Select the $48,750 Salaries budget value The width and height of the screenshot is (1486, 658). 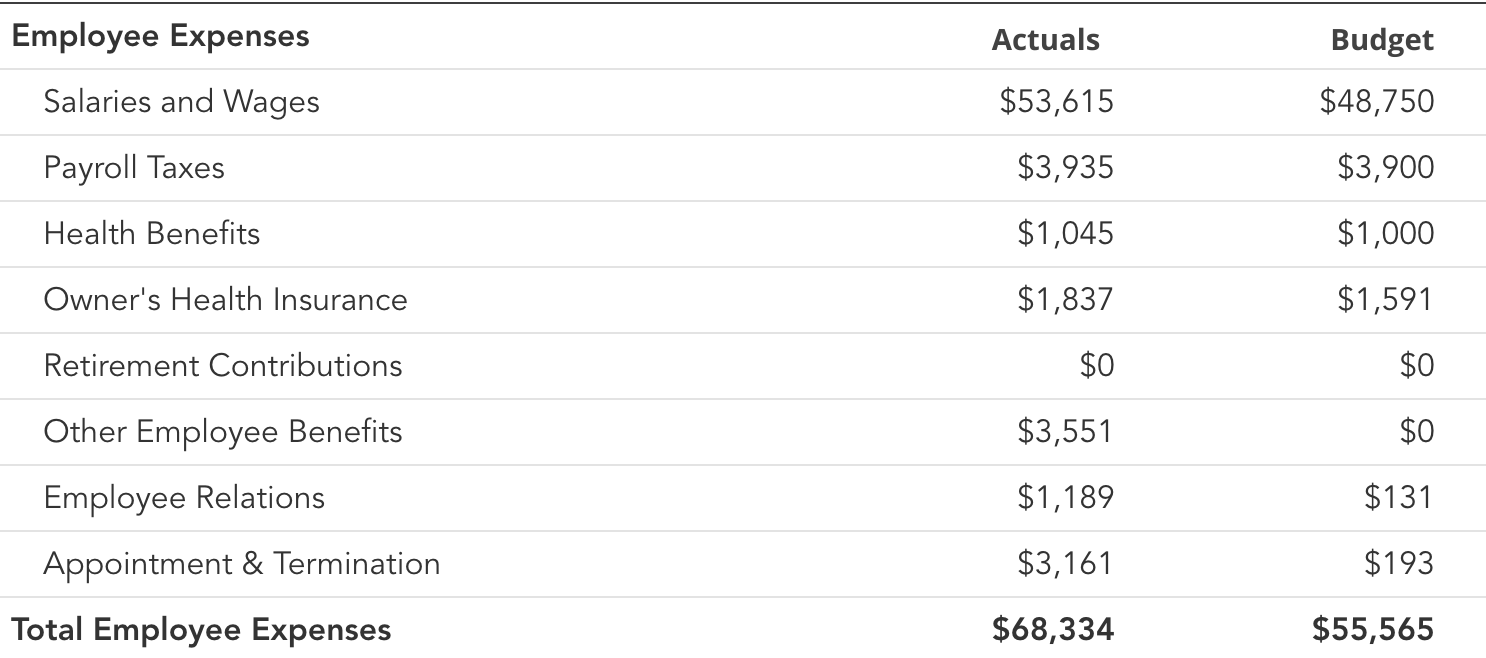coord(1376,102)
